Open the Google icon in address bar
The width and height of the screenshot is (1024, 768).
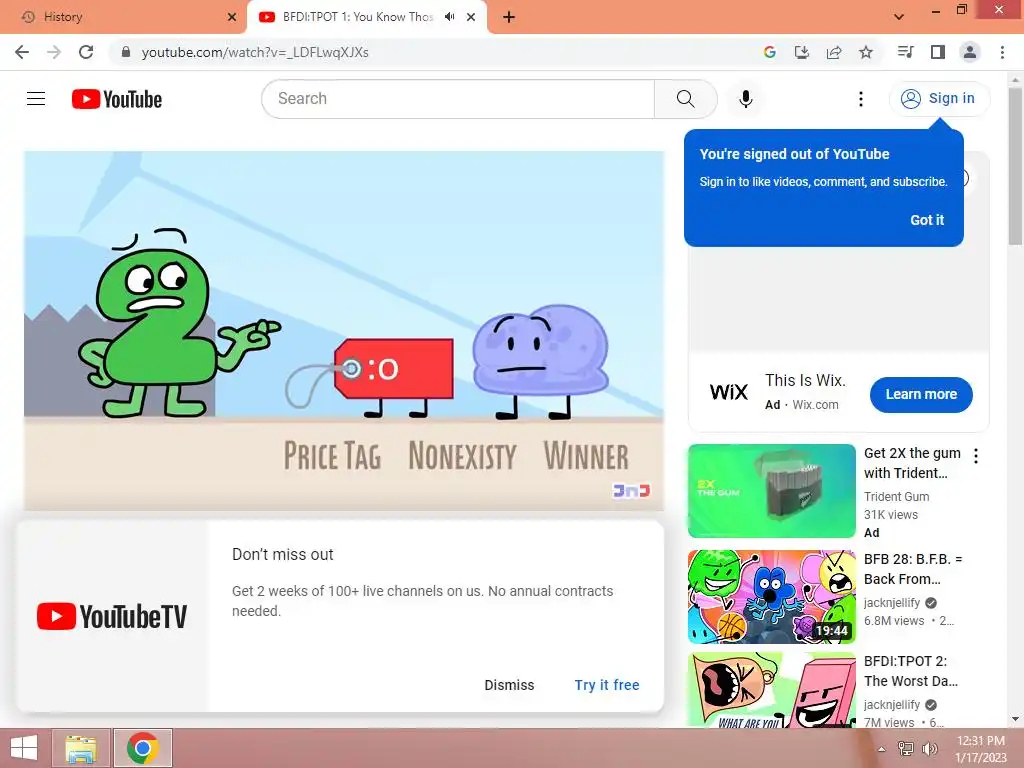click(769, 52)
